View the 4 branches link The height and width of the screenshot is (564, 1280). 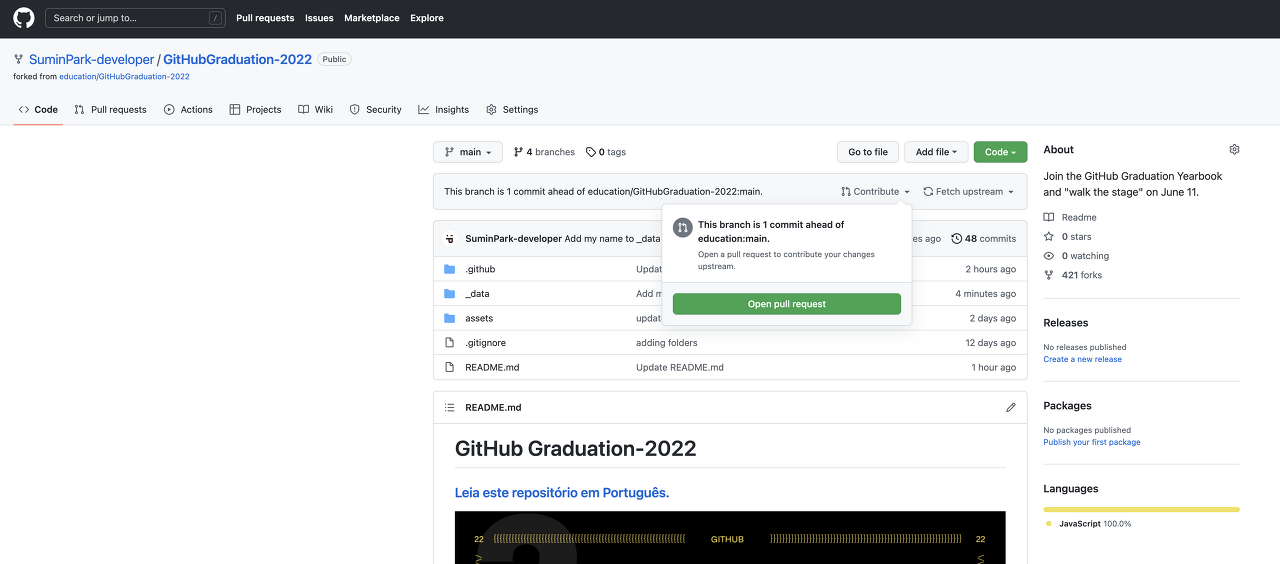coord(544,152)
